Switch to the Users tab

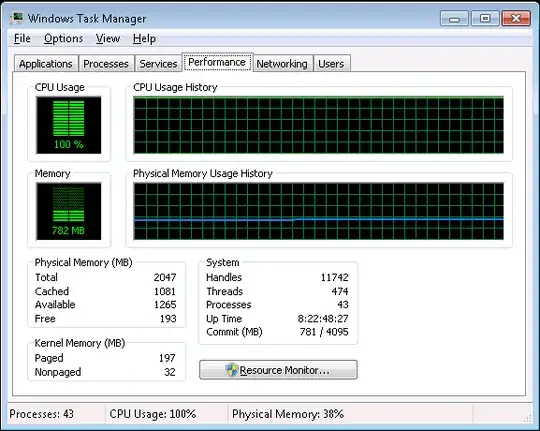(331, 64)
